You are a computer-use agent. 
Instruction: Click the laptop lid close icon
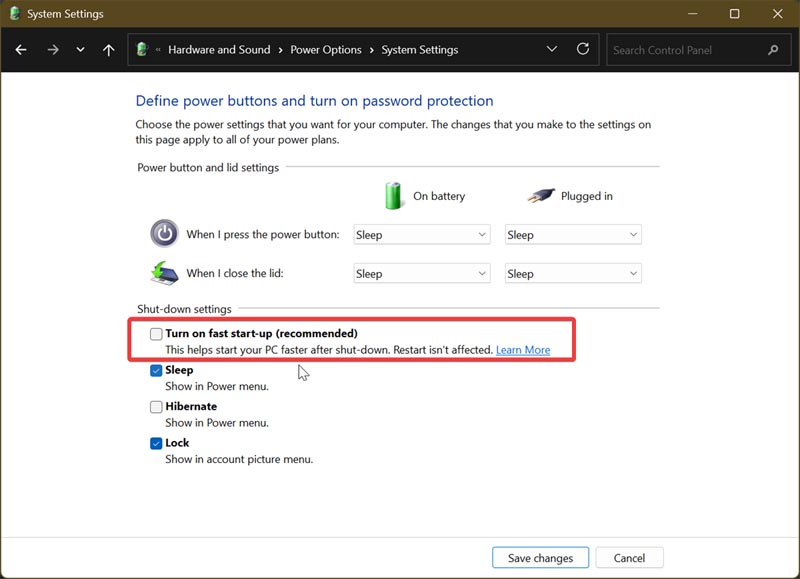[164, 273]
